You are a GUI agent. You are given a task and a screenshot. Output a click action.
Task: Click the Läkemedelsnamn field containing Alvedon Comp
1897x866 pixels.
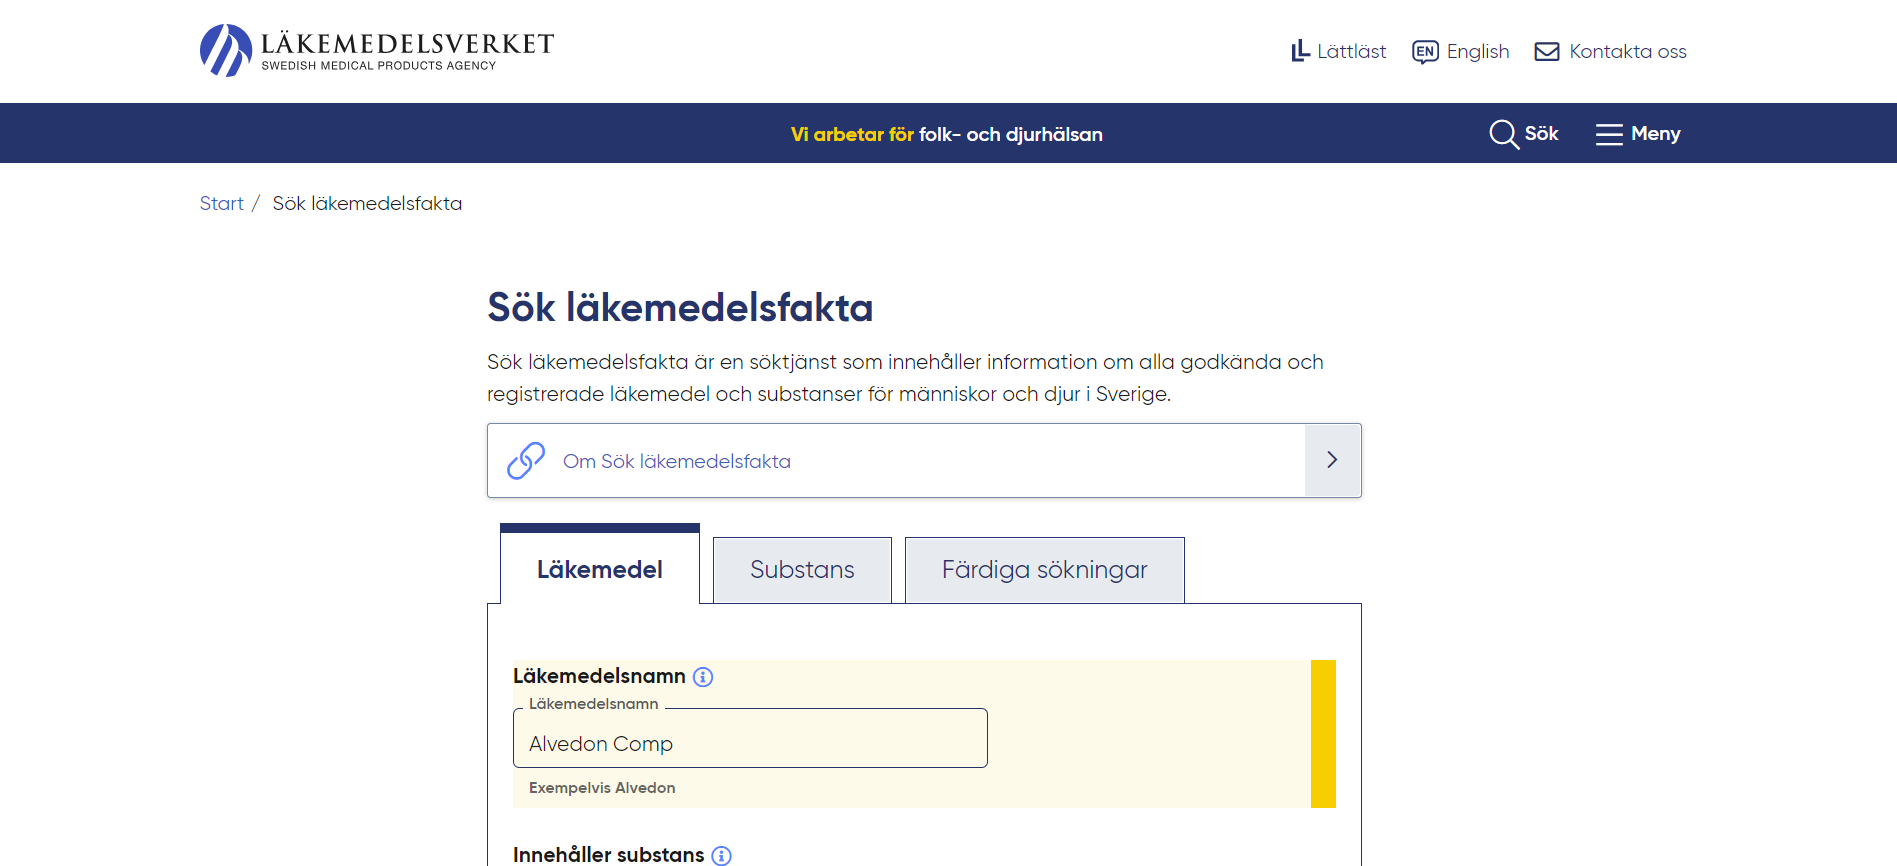coord(750,743)
